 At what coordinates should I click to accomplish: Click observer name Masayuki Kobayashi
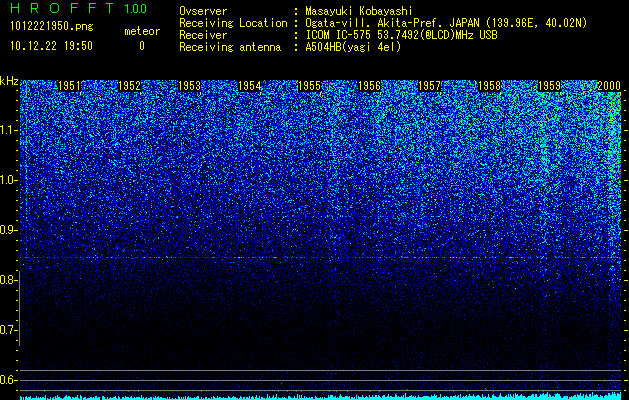[x=359, y=11]
